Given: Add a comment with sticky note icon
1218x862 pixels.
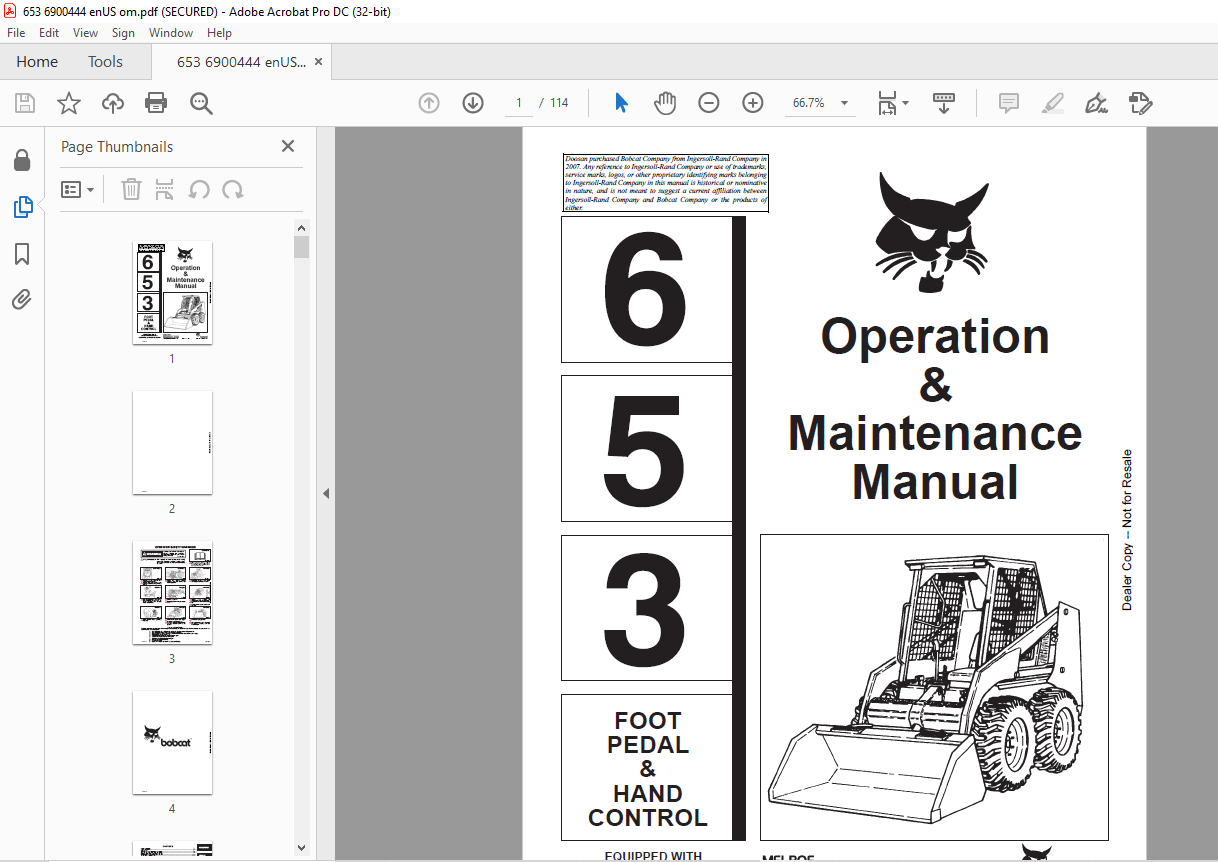Looking at the screenshot, I should (1009, 103).
